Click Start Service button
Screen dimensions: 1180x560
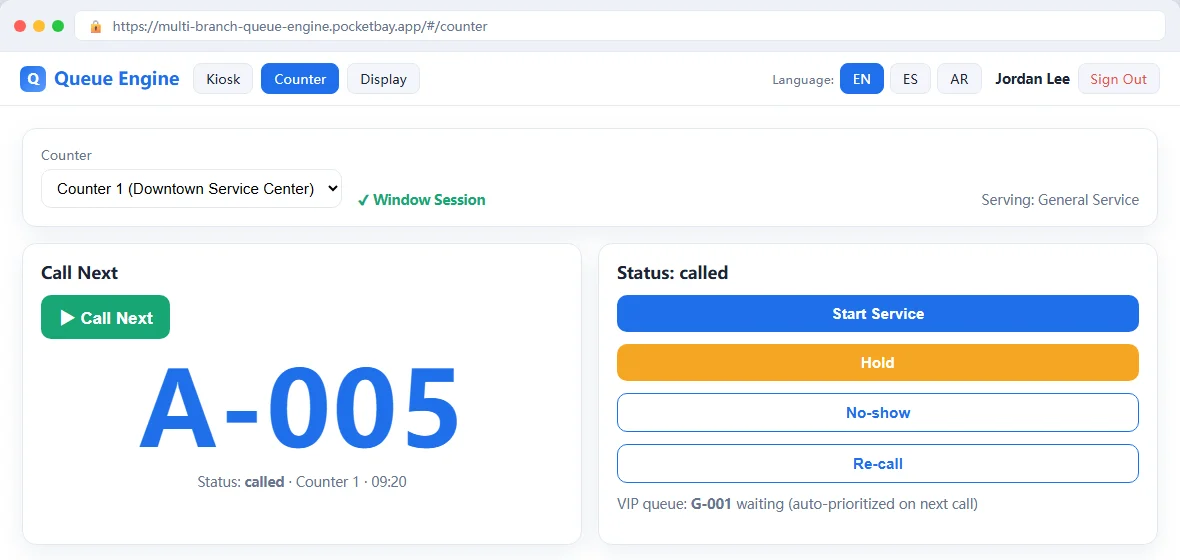[877, 314]
